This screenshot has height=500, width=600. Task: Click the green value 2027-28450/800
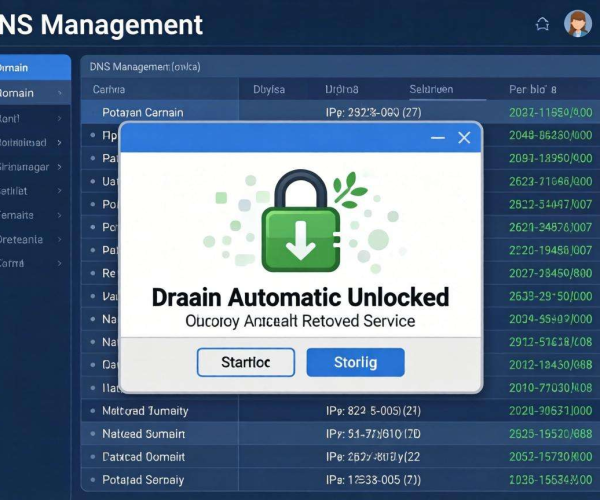[x=551, y=273]
